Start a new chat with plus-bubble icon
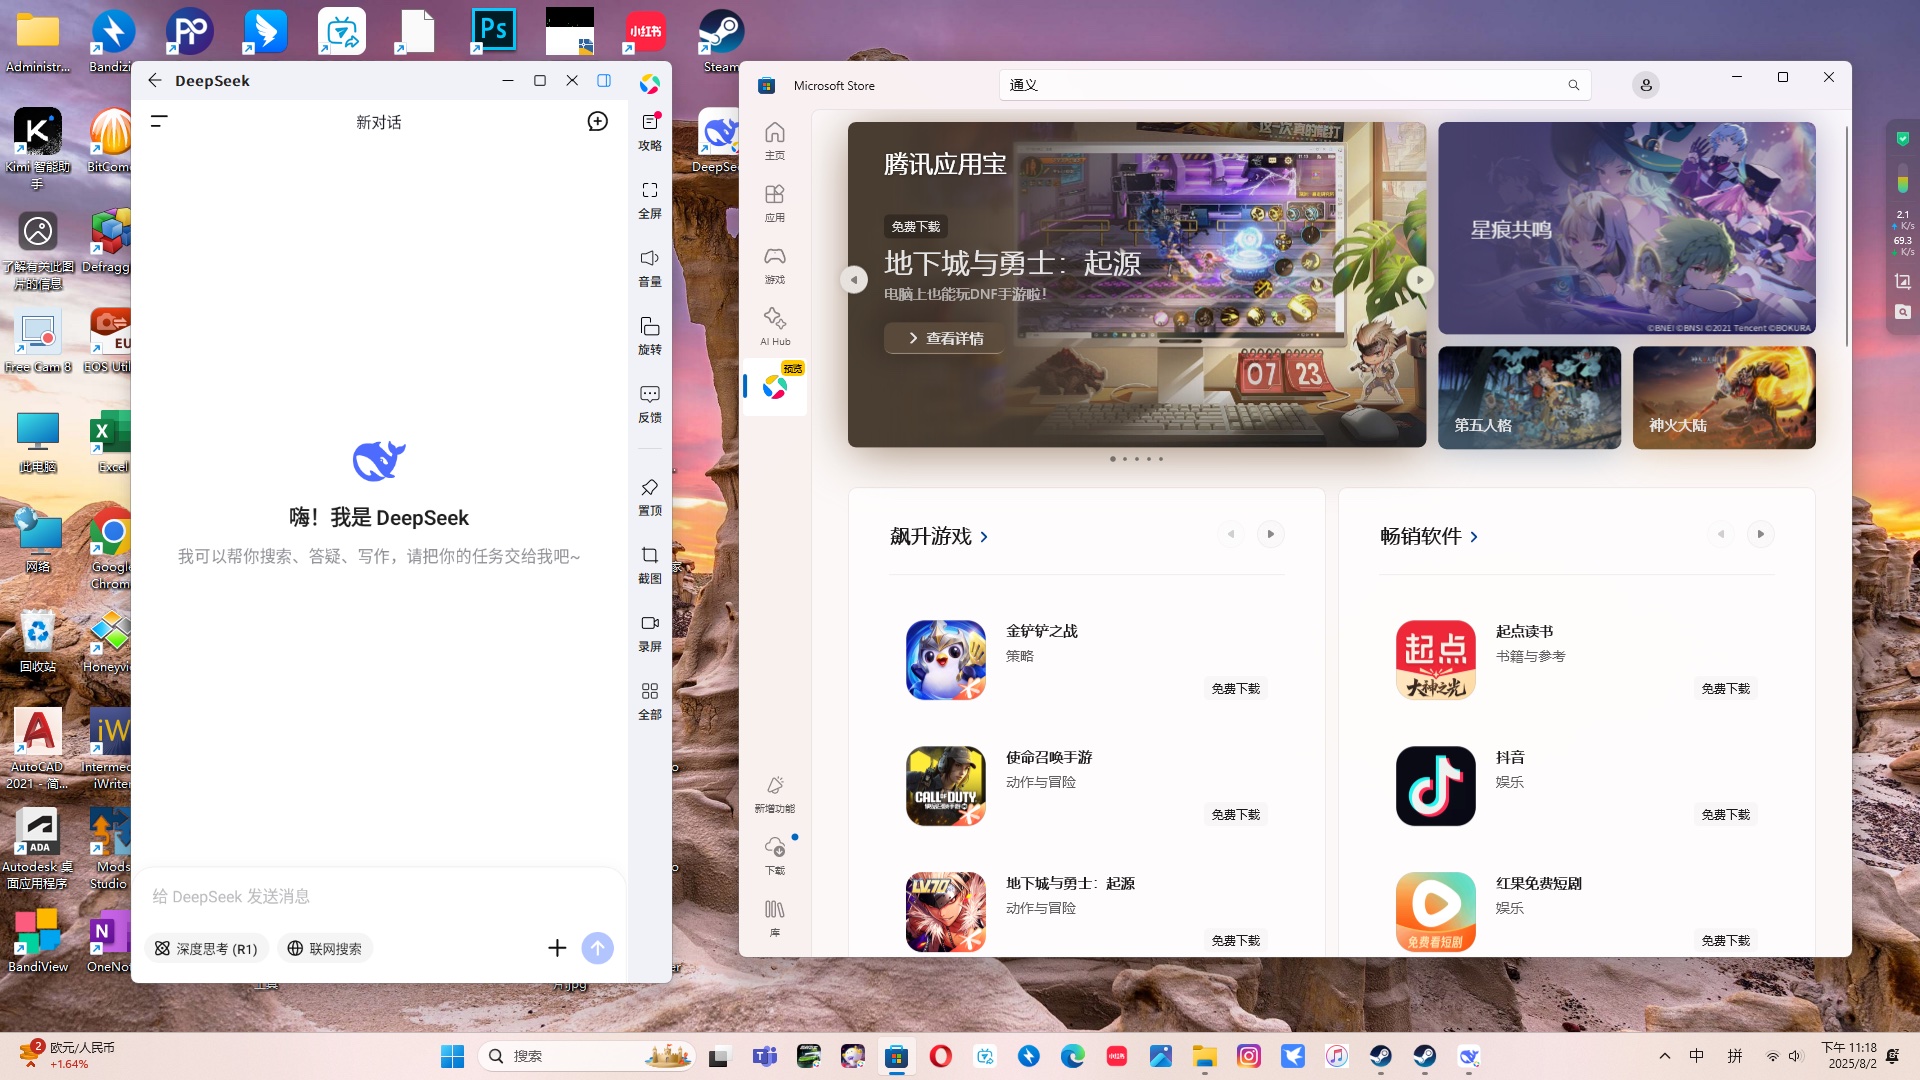The height and width of the screenshot is (1080, 1920). click(x=597, y=121)
